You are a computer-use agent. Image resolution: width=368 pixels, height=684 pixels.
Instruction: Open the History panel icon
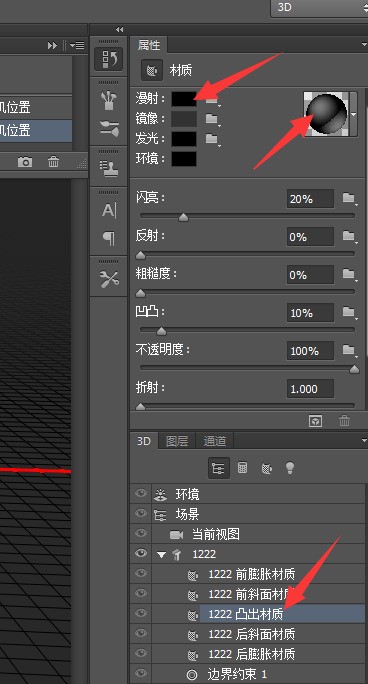109,59
